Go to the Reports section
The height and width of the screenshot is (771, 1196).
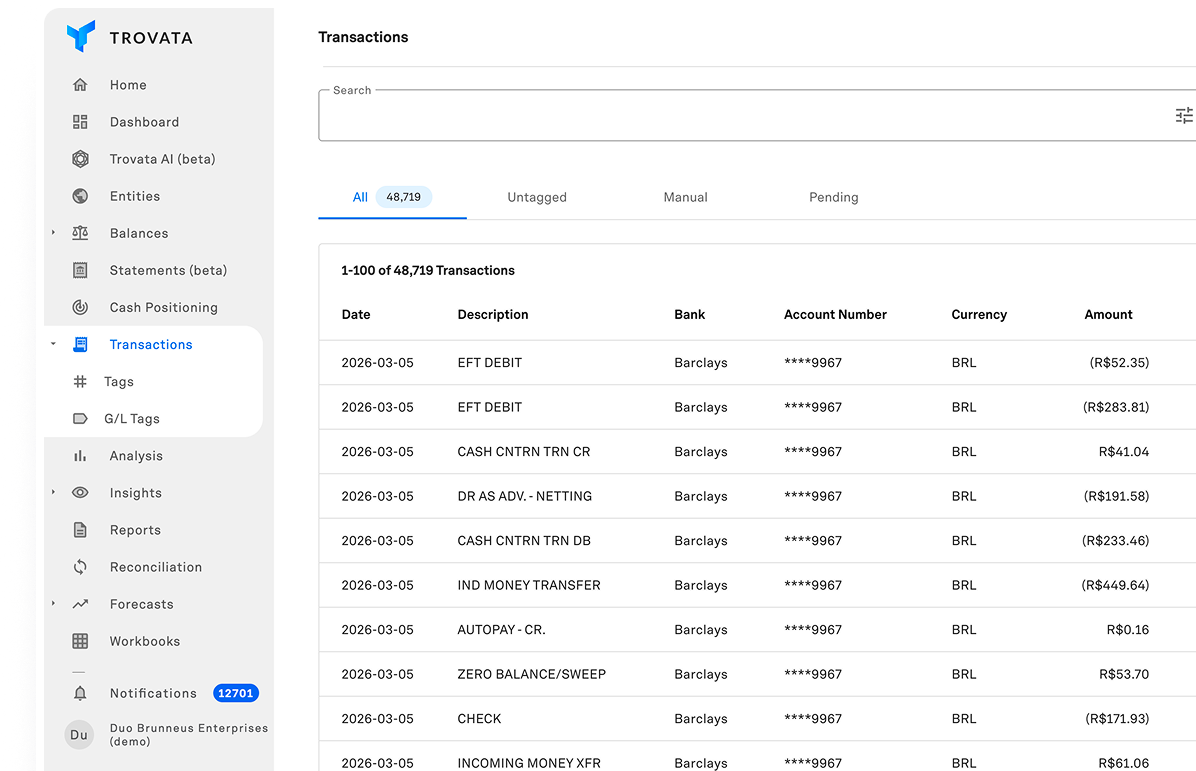(x=135, y=529)
